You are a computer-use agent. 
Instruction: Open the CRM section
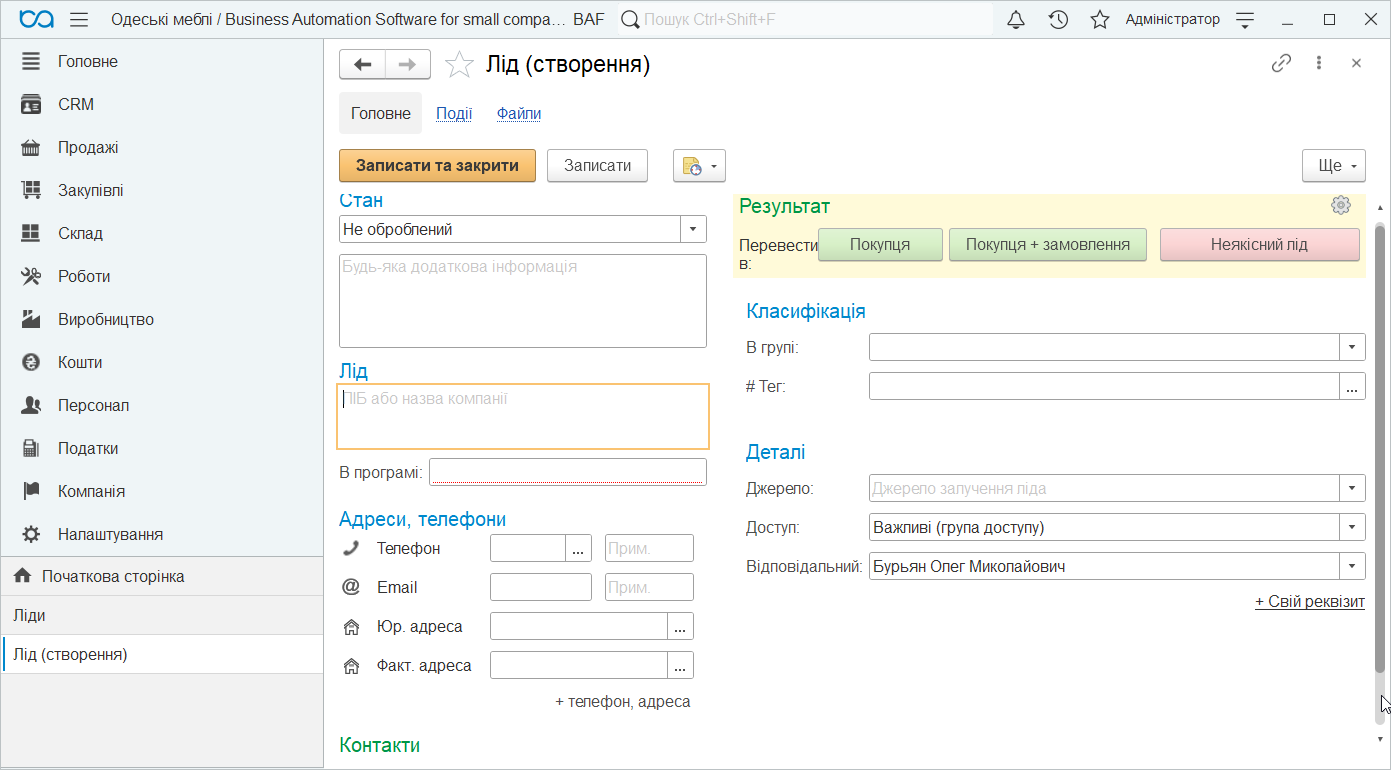pos(162,104)
